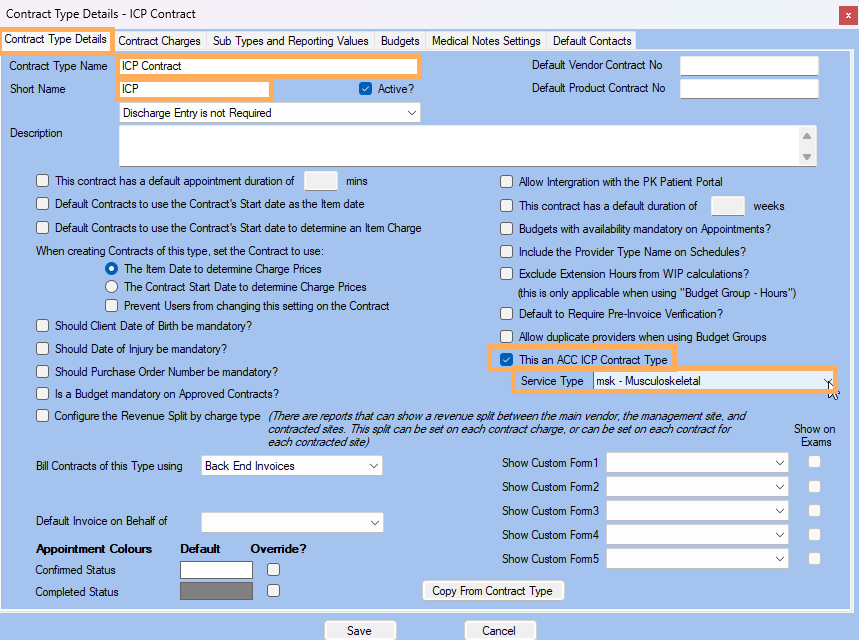Viewport: 859px width, 640px height.
Task: Tick Default to Require Pre-Invoice Verification
Action: click(506, 313)
